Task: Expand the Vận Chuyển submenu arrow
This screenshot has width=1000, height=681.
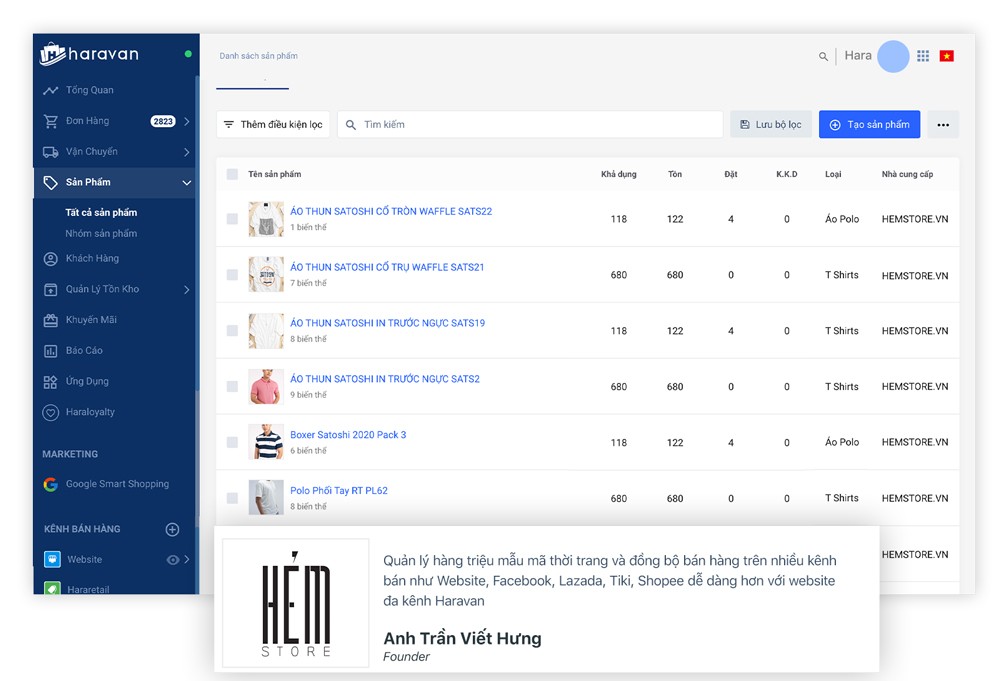Action: (x=186, y=152)
